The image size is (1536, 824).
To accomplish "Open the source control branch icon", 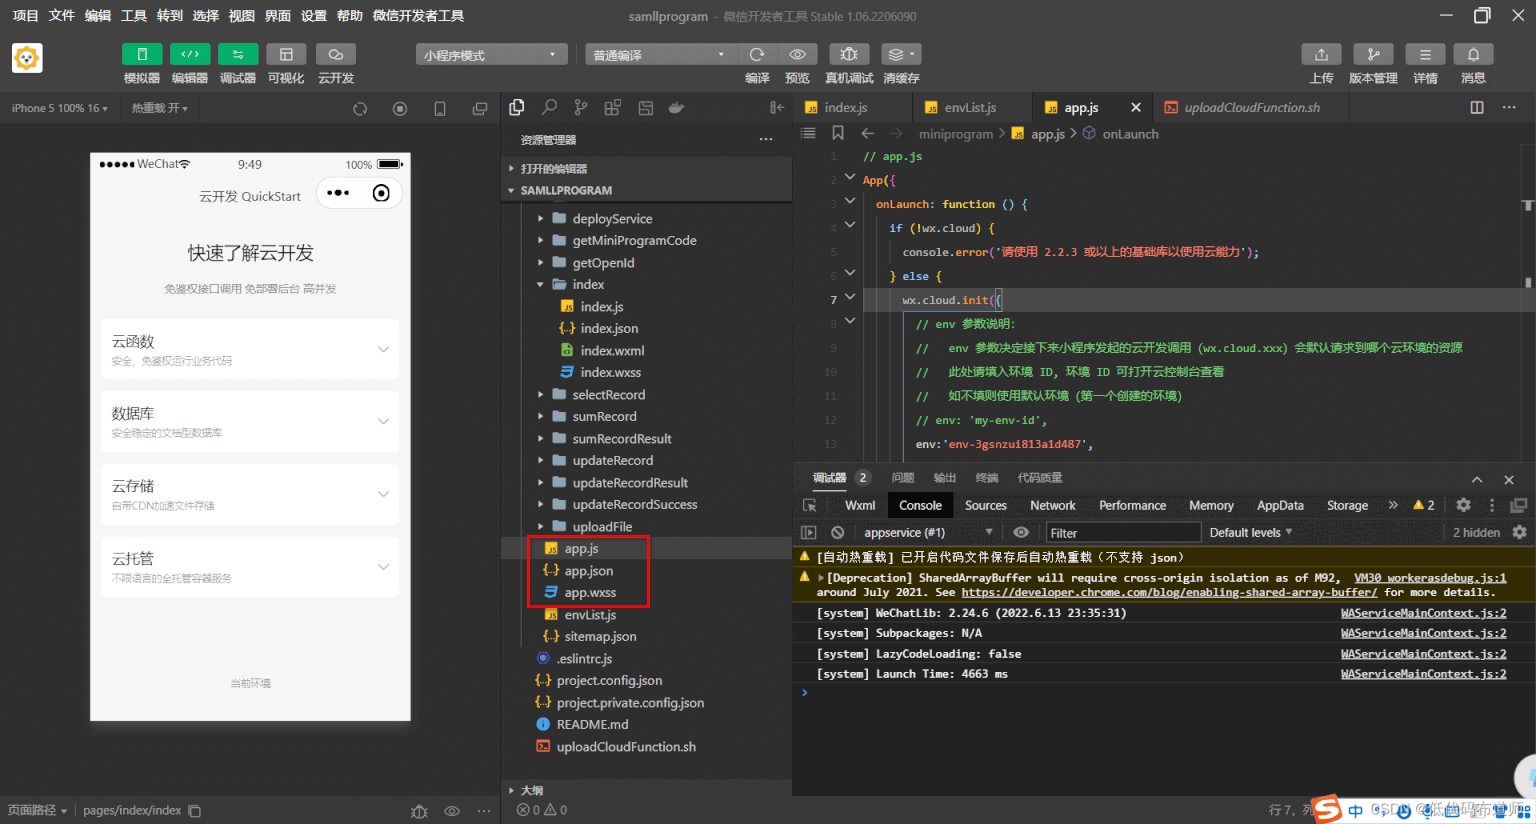I will 581,107.
